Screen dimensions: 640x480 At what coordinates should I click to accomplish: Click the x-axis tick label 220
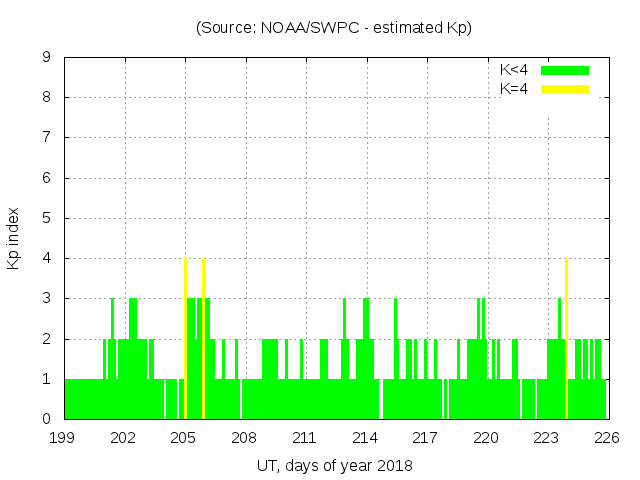click(486, 438)
